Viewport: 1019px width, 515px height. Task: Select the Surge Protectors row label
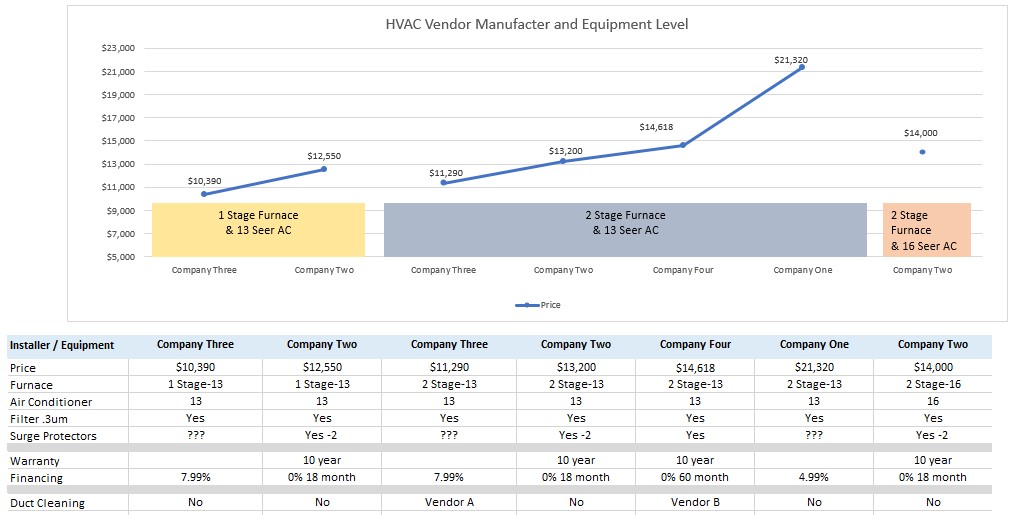pyautogui.click(x=51, y=435)
